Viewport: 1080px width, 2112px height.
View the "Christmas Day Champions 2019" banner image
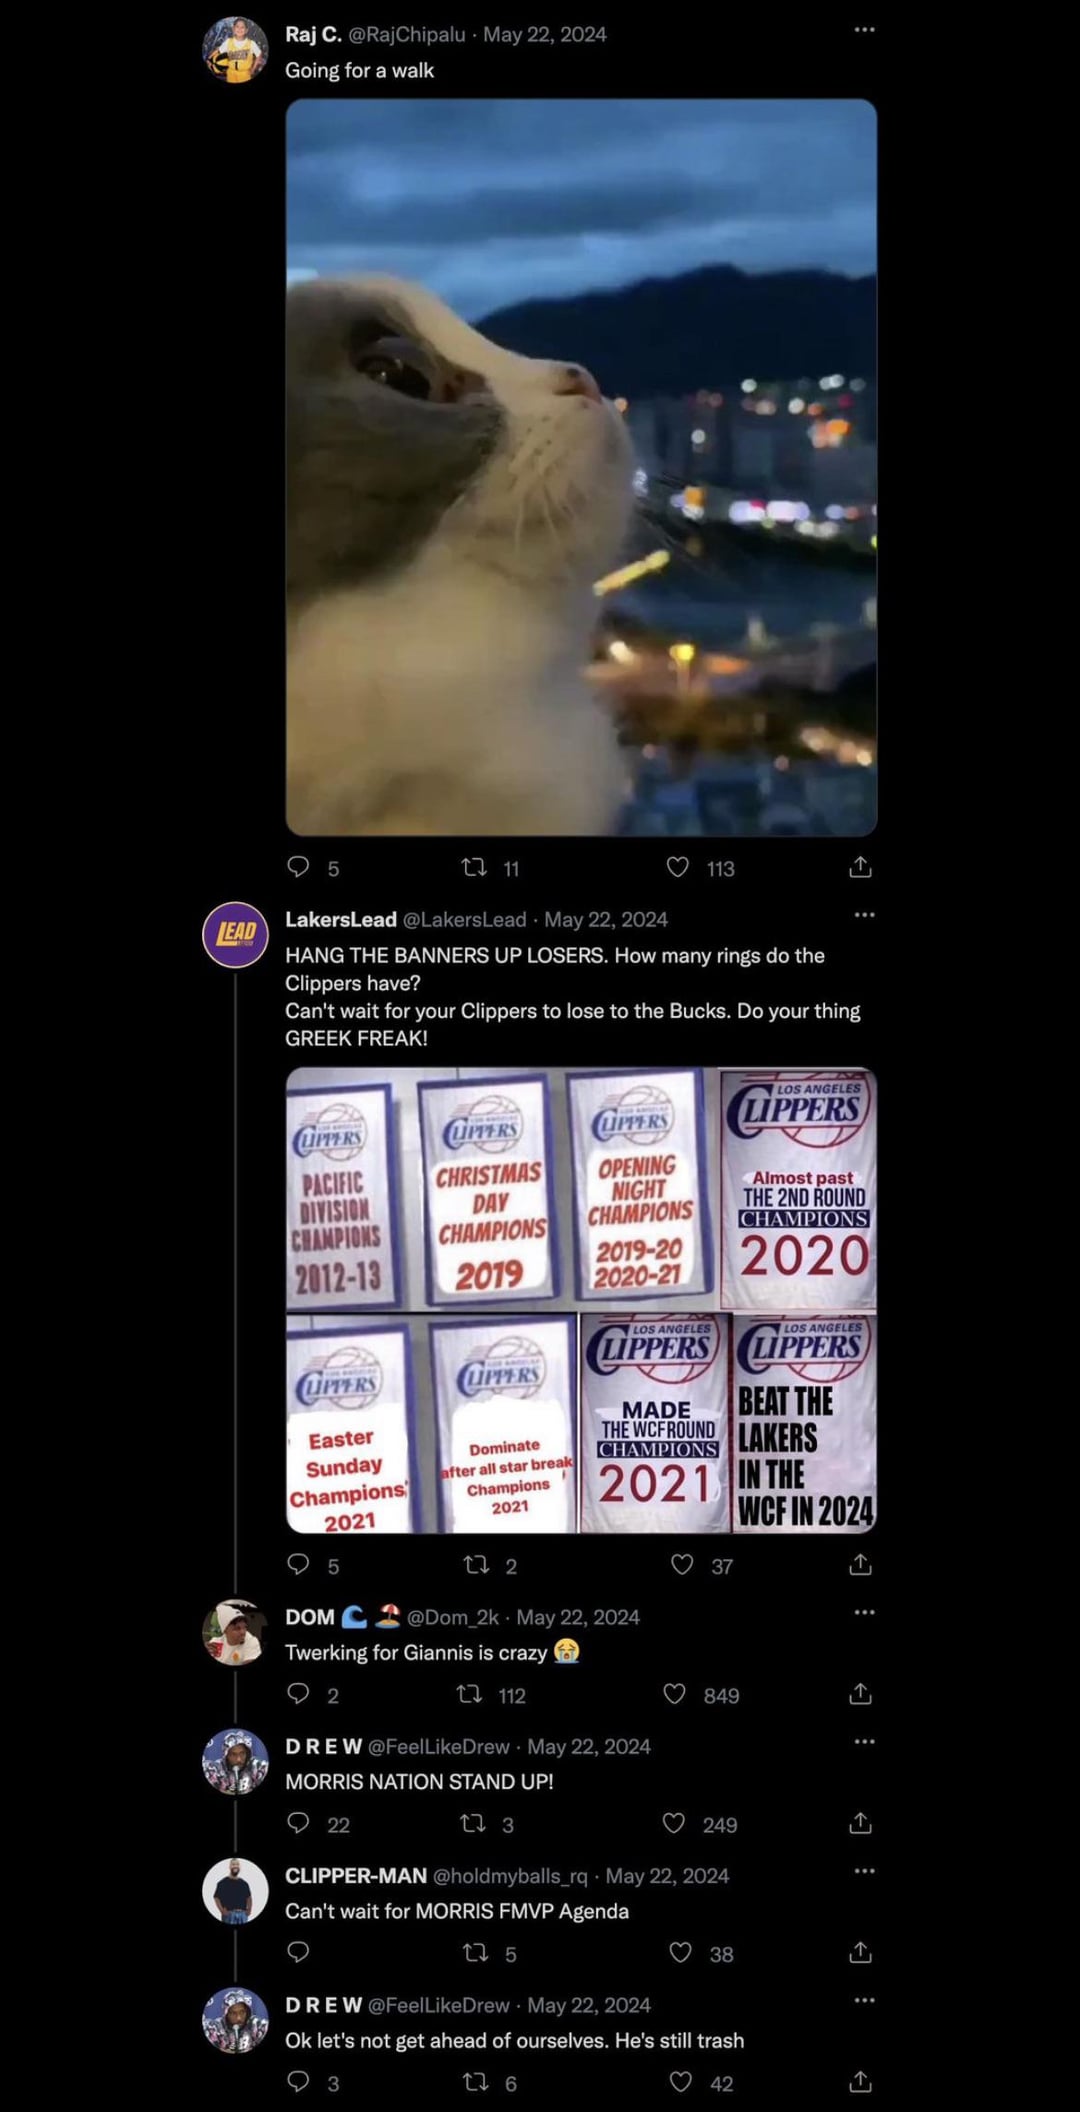tap(489, 1190)
